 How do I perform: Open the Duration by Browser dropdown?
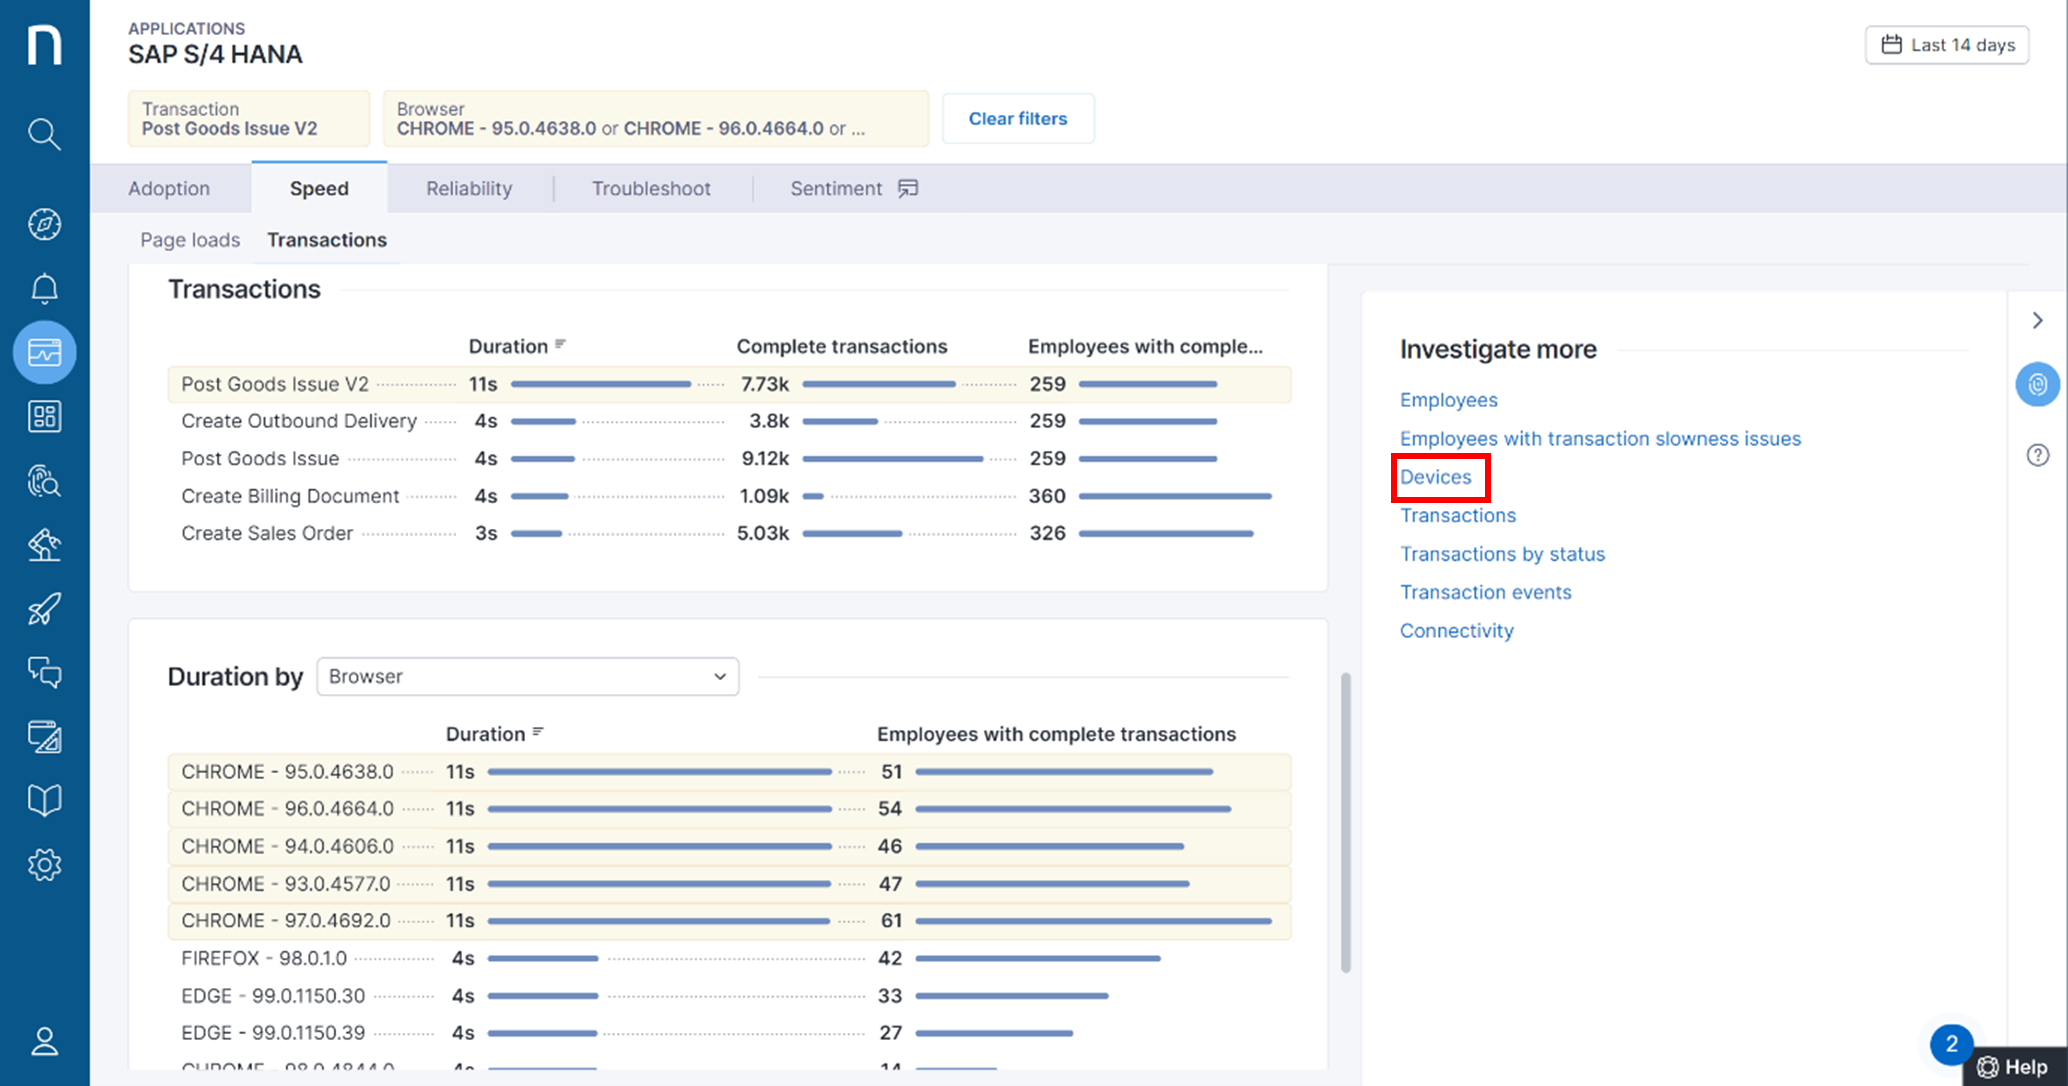[527, 676]
